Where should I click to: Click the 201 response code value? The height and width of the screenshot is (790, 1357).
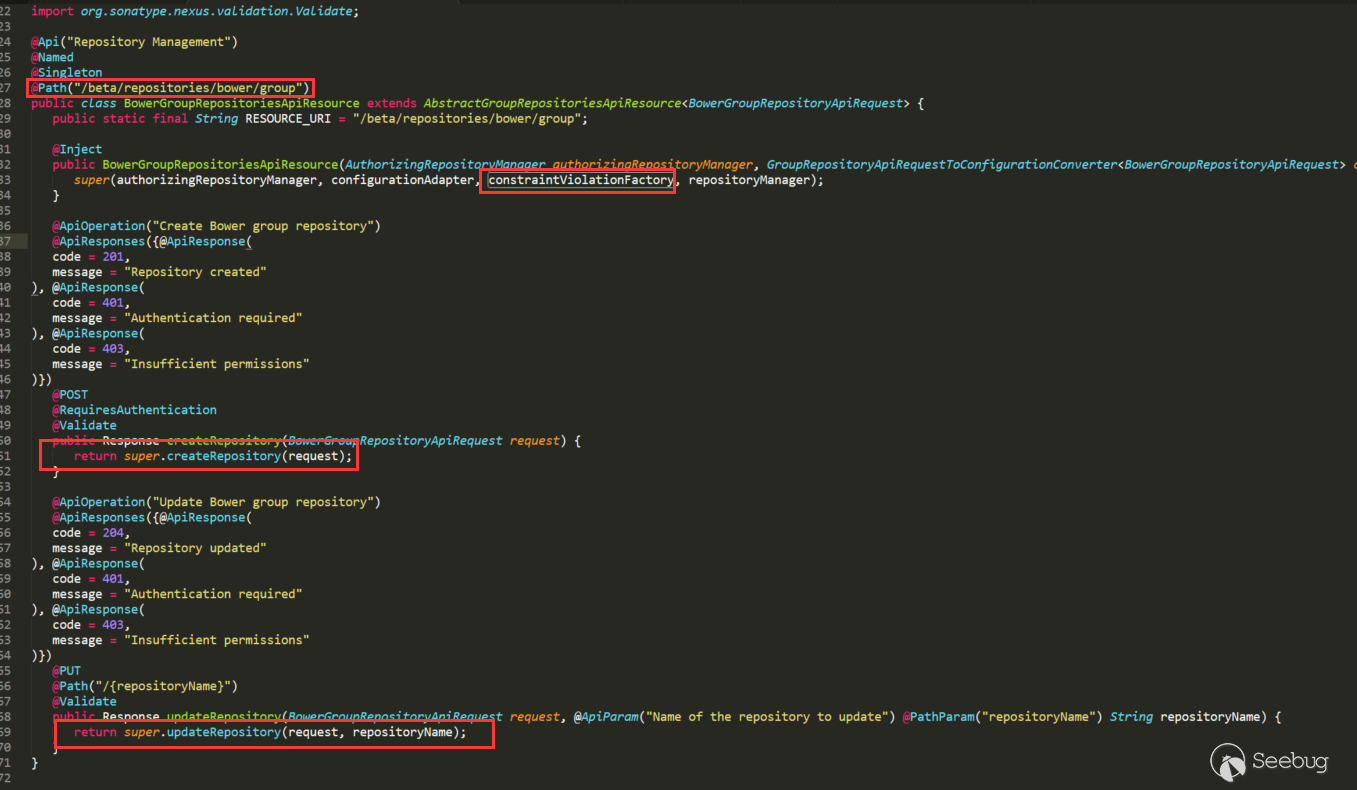coord(112,257)
